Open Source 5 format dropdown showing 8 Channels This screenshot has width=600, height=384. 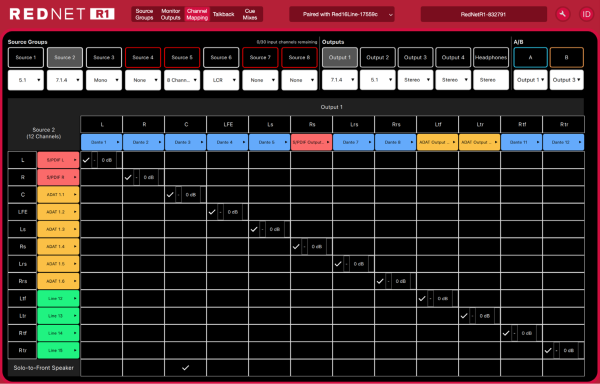coord(182,80)
